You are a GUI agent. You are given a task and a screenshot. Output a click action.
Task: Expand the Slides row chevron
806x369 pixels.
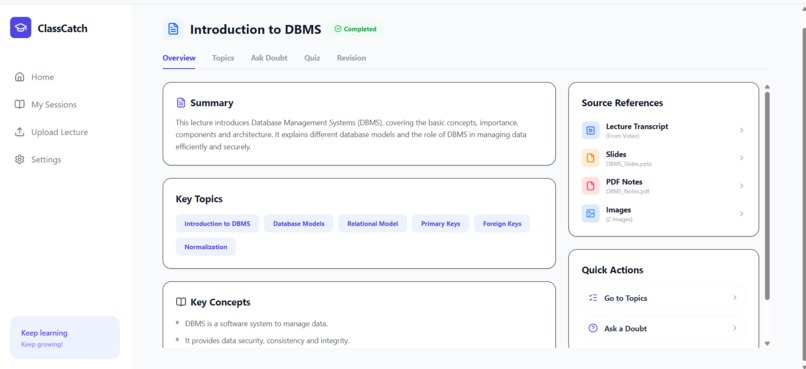coord(741,158)
